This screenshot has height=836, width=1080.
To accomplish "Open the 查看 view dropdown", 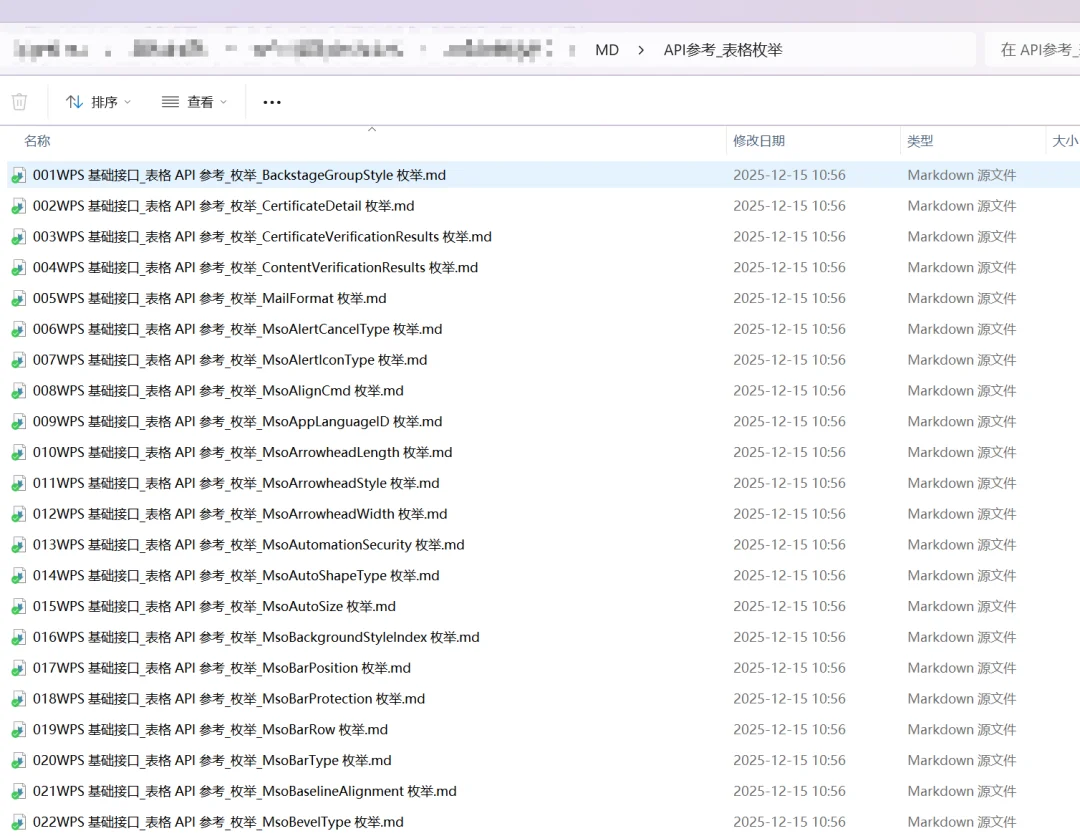I will click(x=194, y=102).
